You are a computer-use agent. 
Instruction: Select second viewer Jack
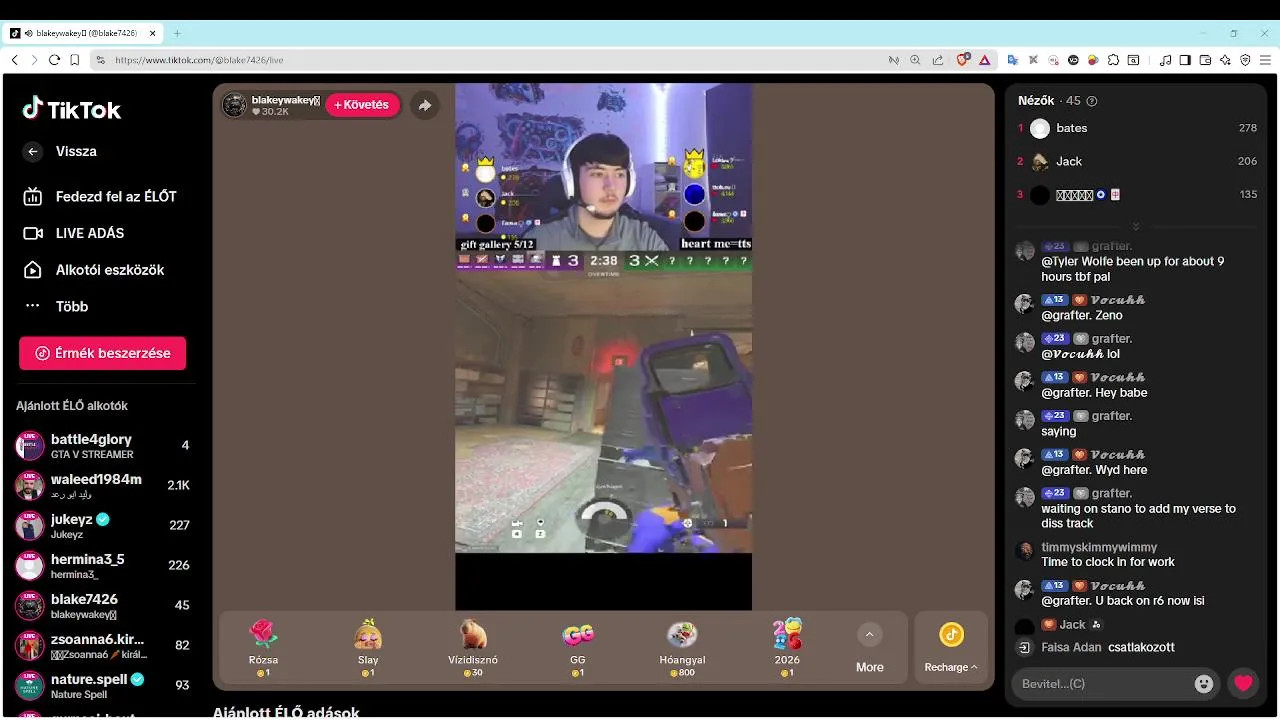click(1137, 161)
